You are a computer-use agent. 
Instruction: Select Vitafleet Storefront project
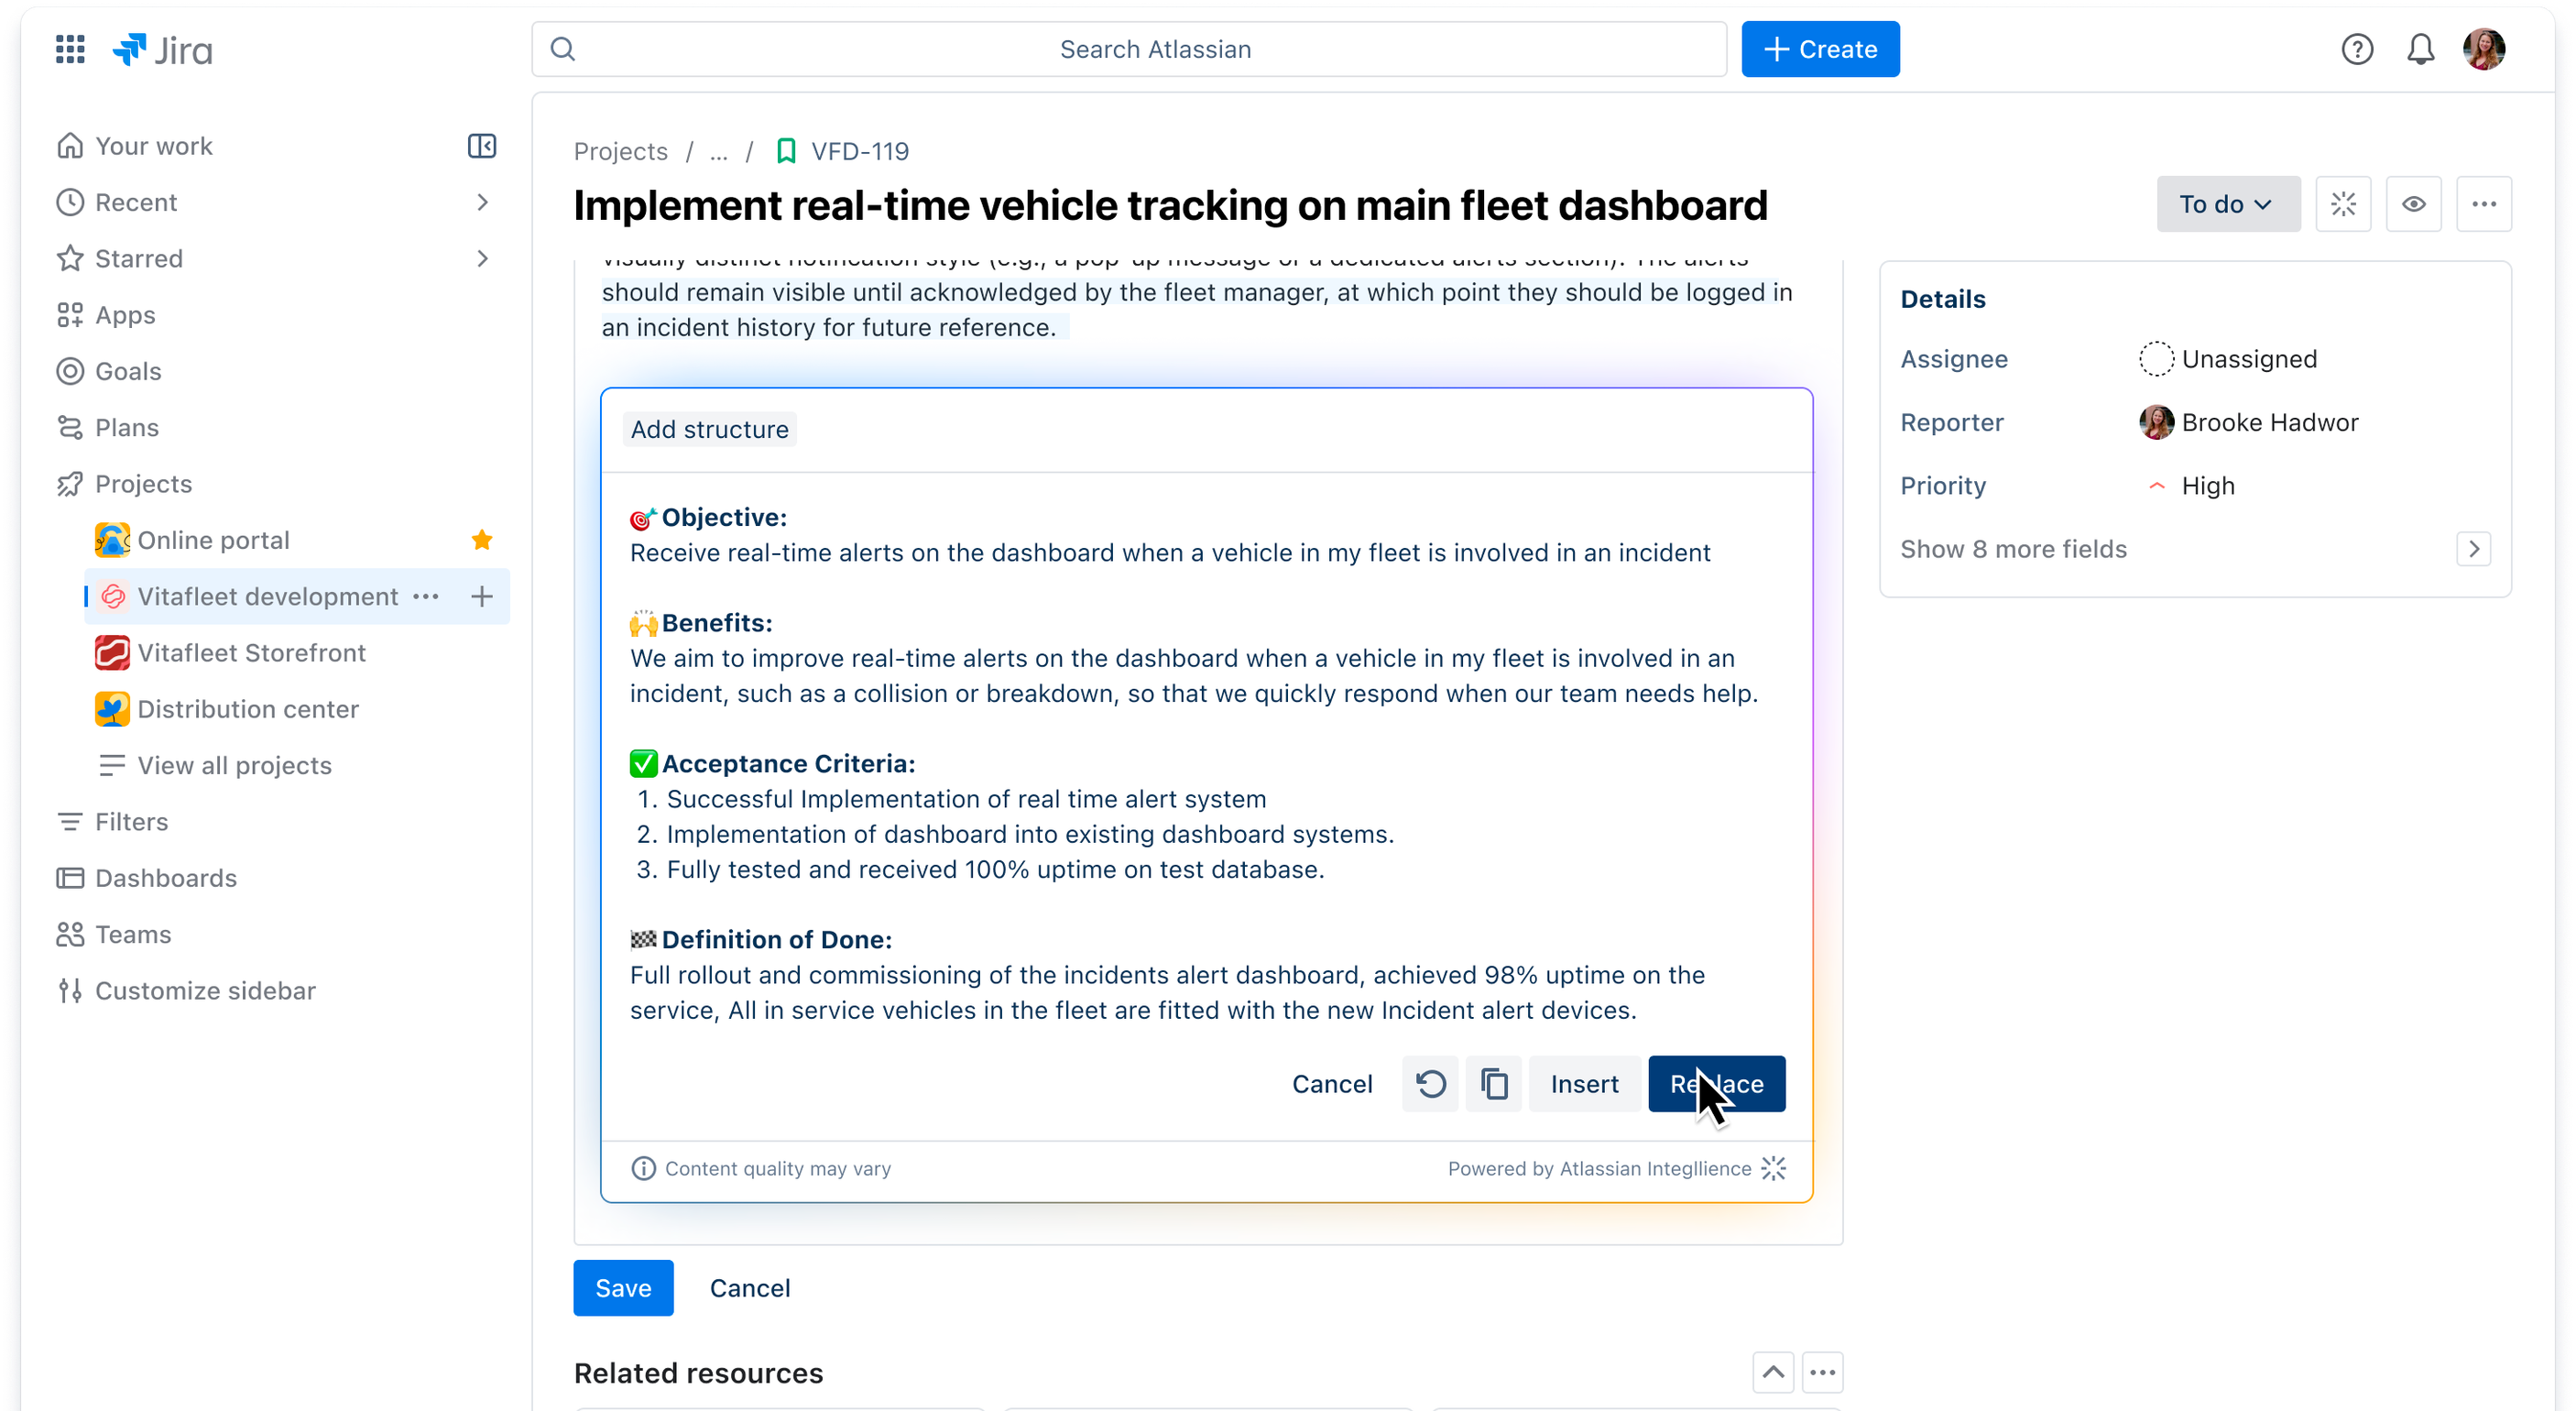point(251,653)
